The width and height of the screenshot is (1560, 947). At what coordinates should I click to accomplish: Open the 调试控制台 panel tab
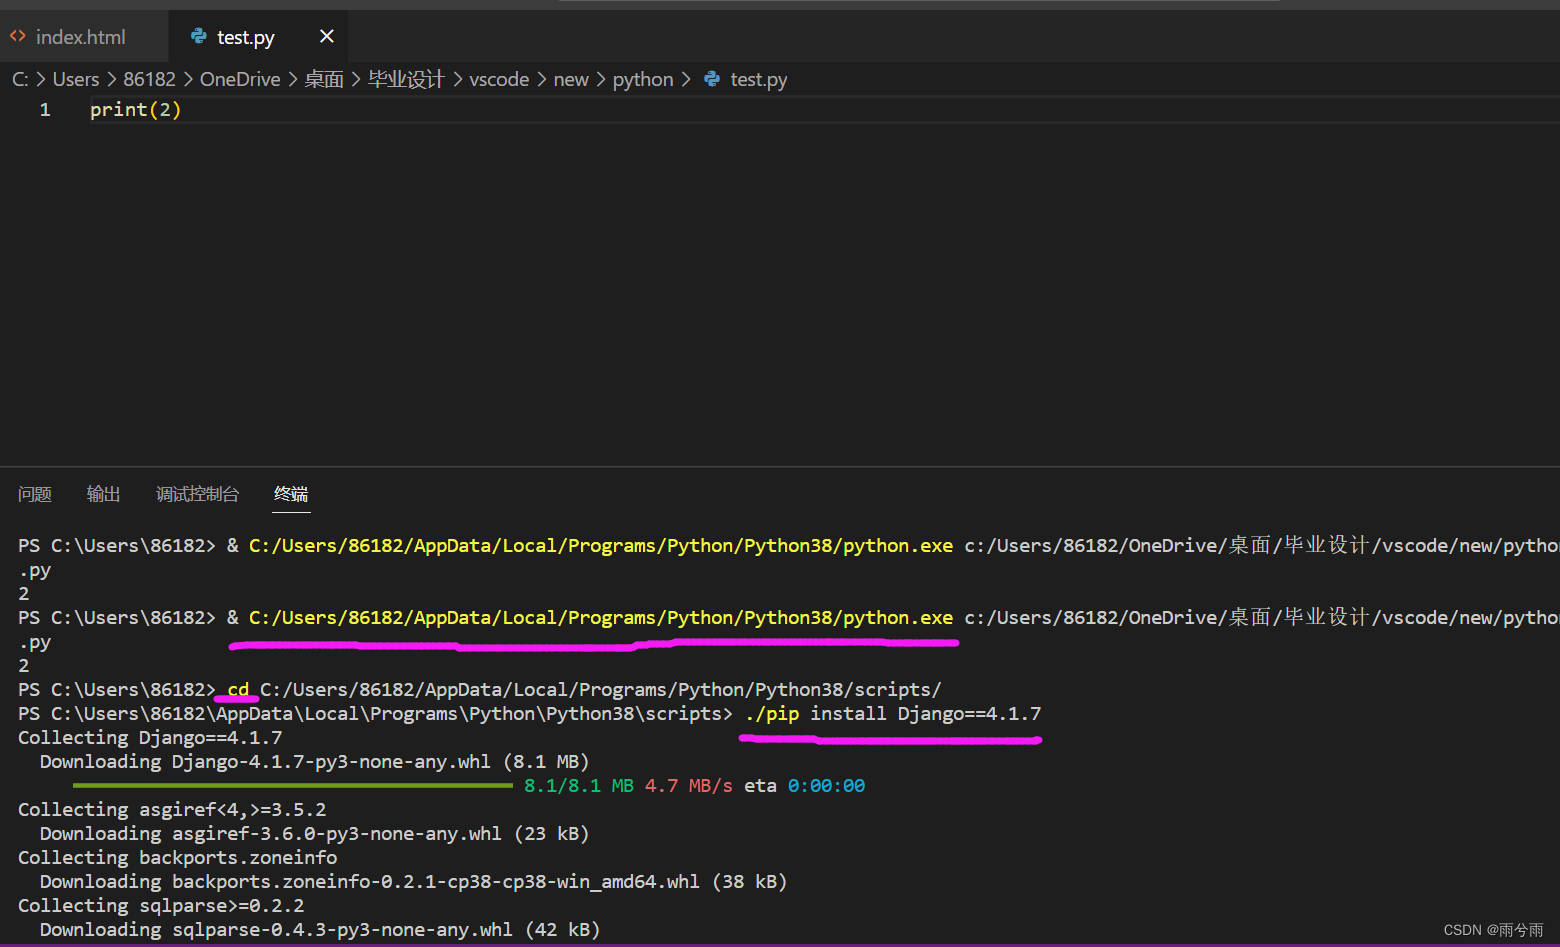coord(198,494)
